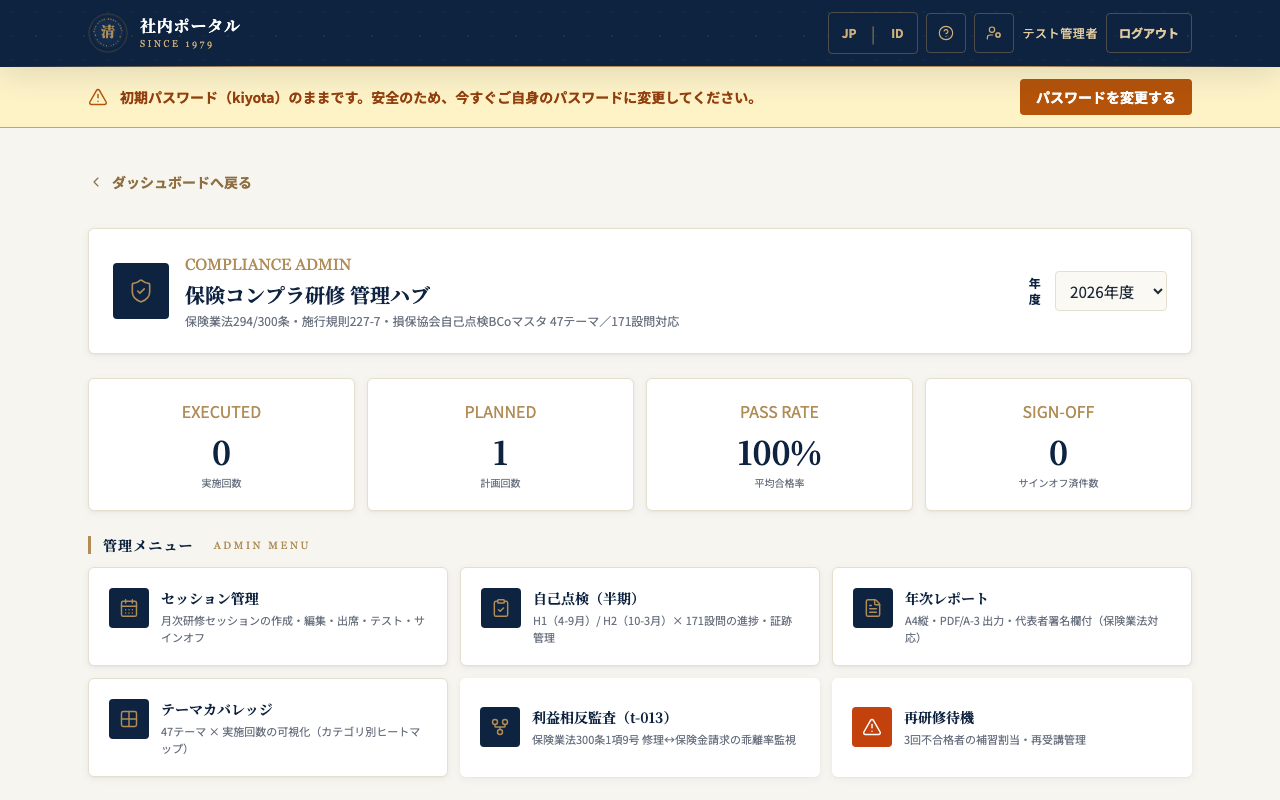Image resolution: width=1280 pixels, height=800 pixels.
Task: Click the document icon for 年次レポート
Action: 873,608
